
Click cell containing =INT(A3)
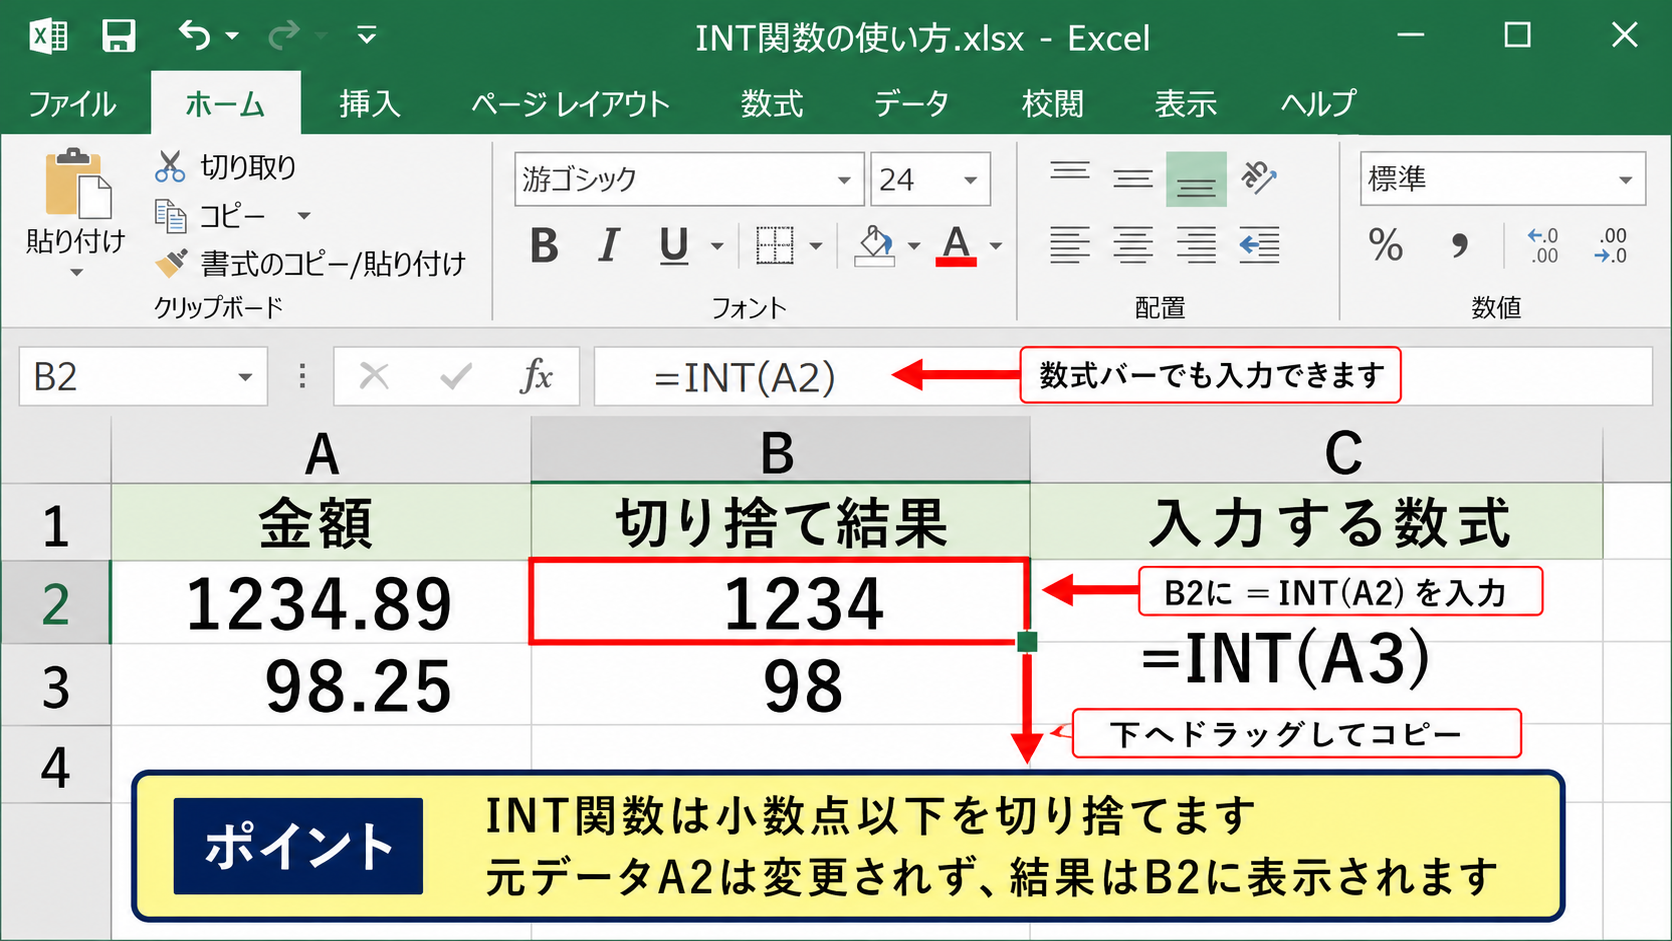click(x=1317, y=685)
